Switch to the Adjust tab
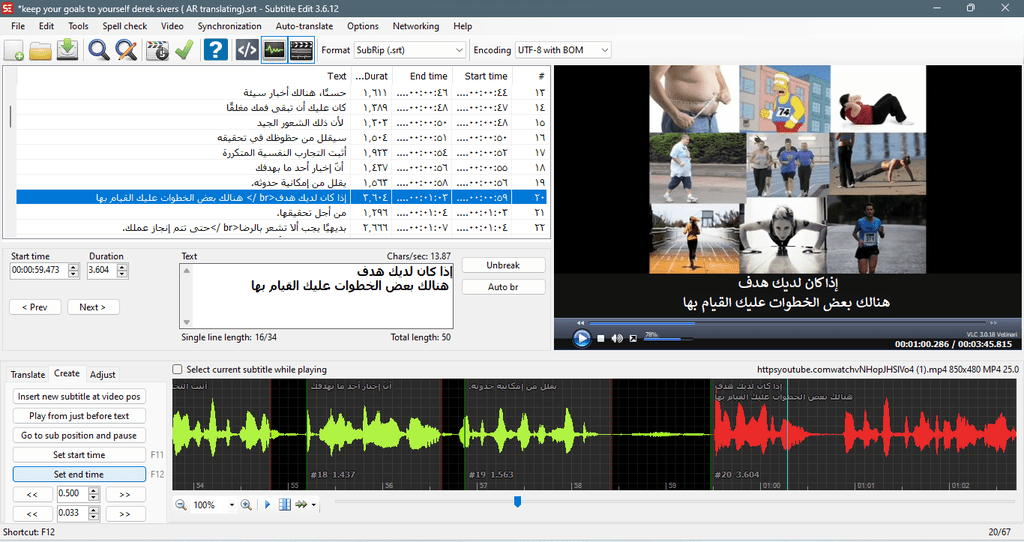 coord(103,375)
